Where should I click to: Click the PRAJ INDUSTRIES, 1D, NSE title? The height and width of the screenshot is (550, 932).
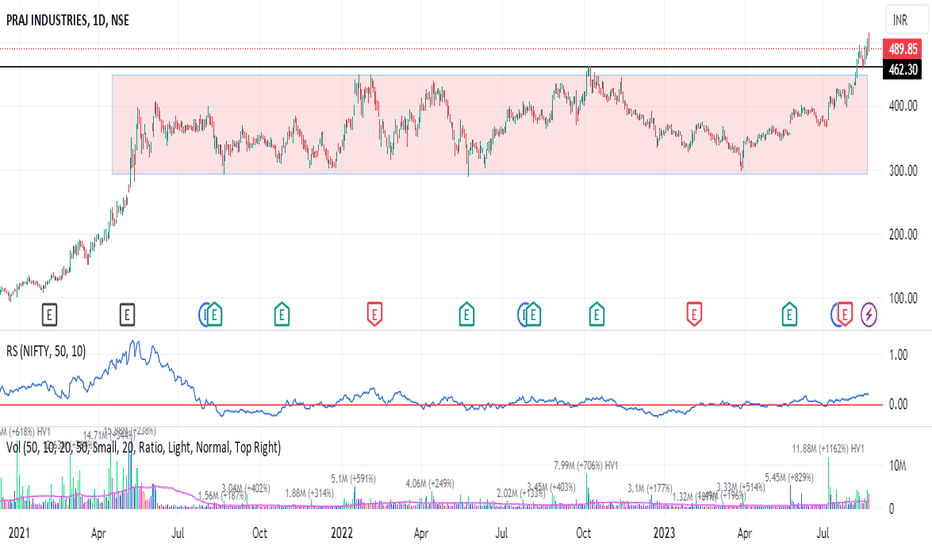[67, 20]
